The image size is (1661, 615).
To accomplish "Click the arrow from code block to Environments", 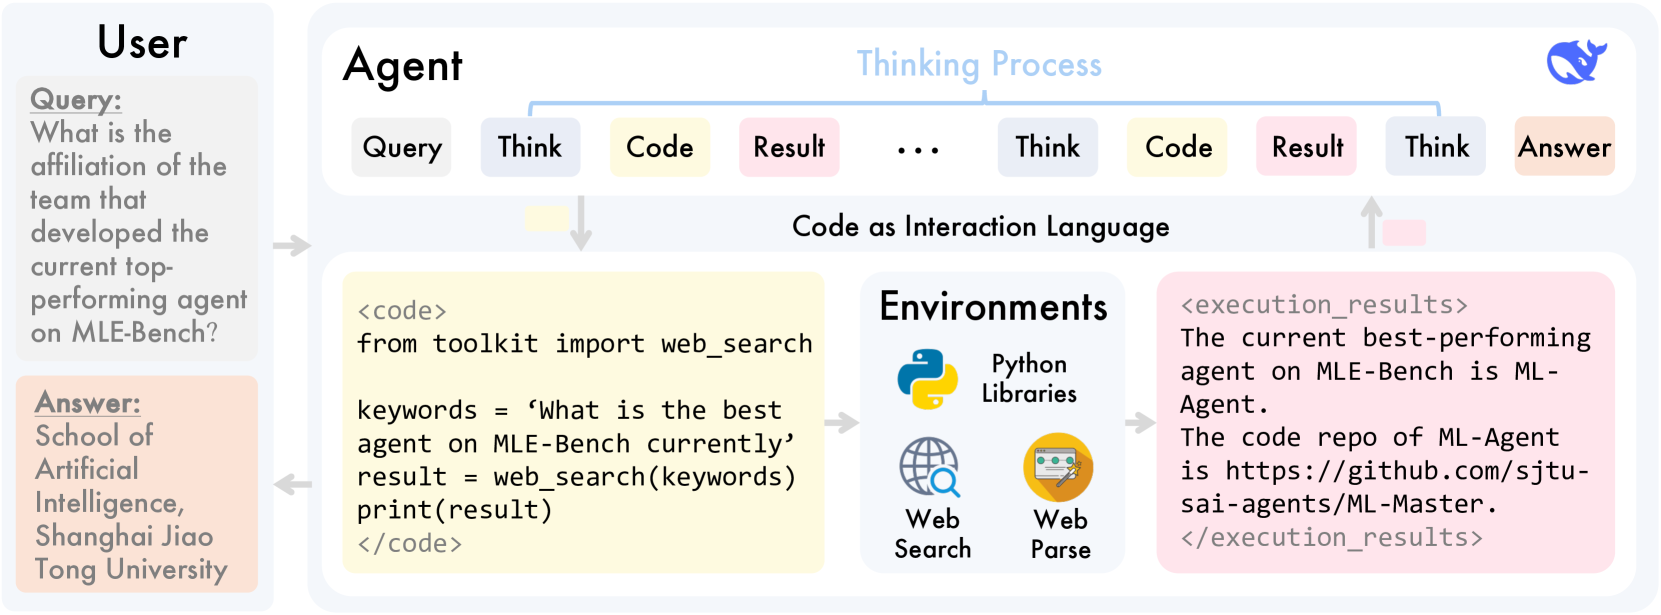I will pos(842,423).
